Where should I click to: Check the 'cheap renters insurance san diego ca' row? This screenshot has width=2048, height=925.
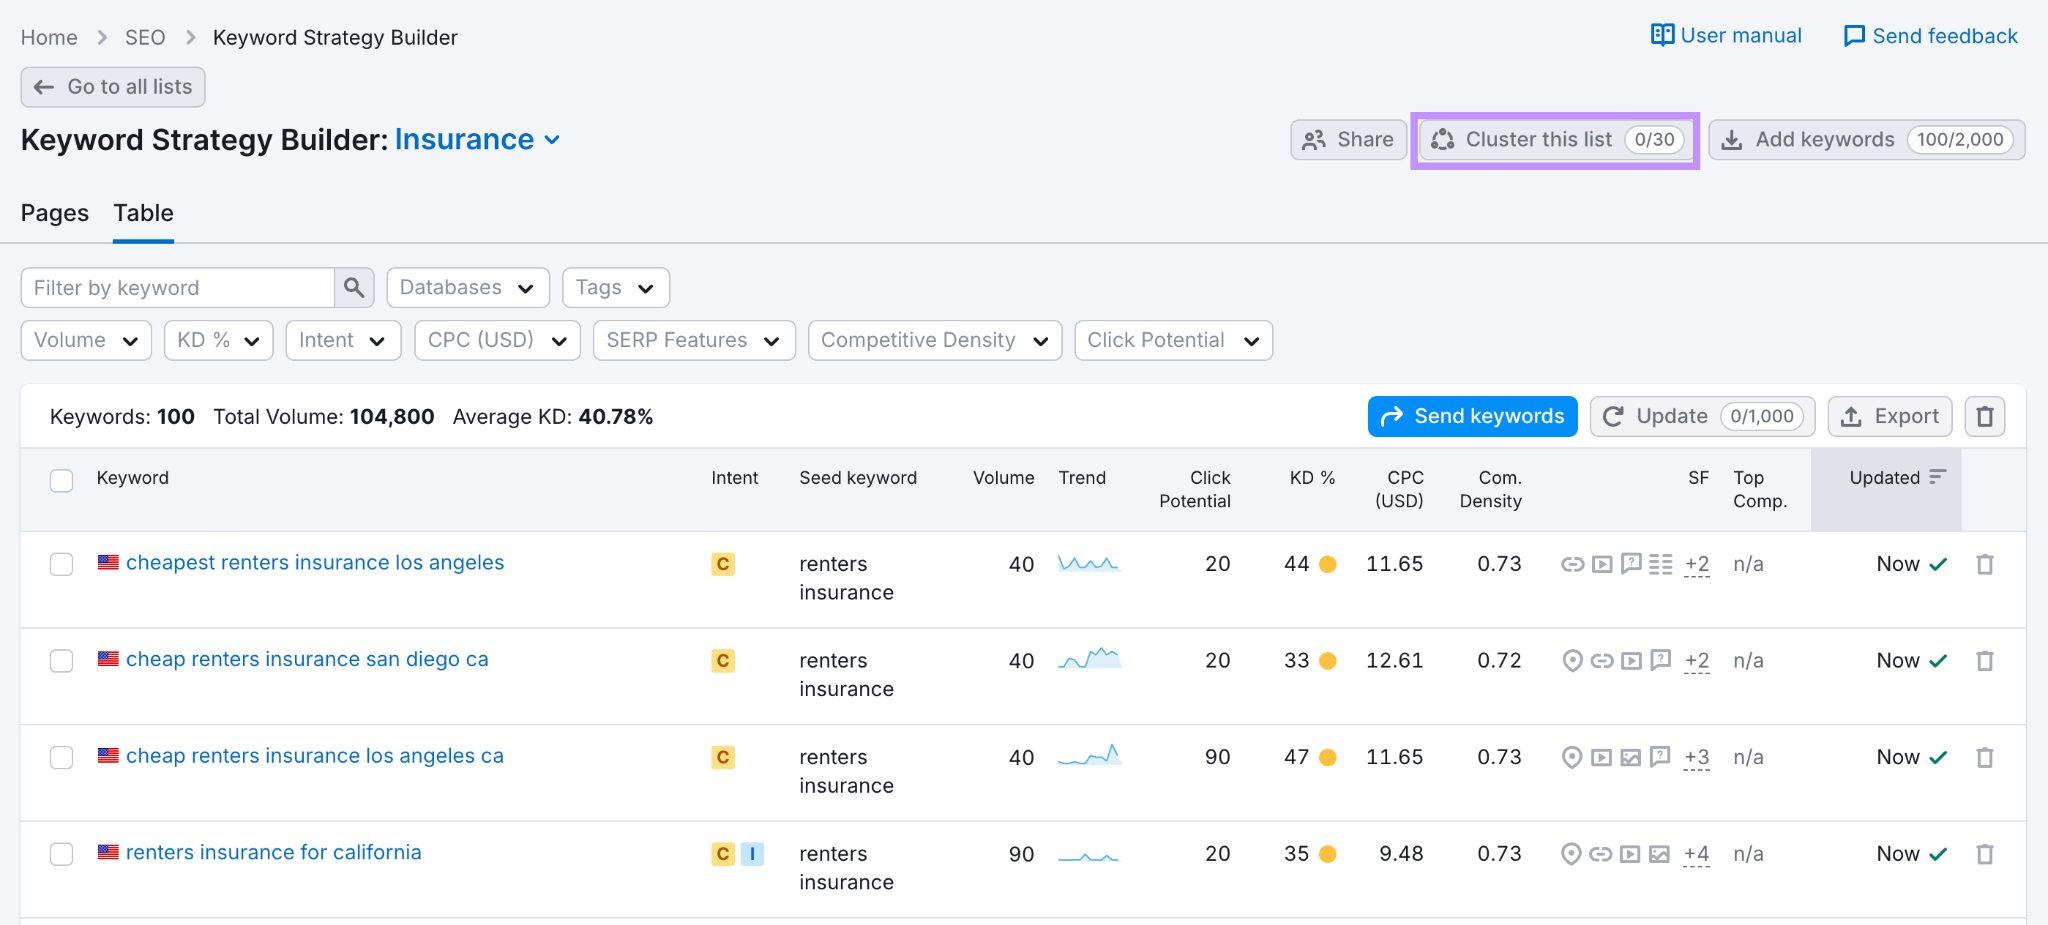coord(62,661)
